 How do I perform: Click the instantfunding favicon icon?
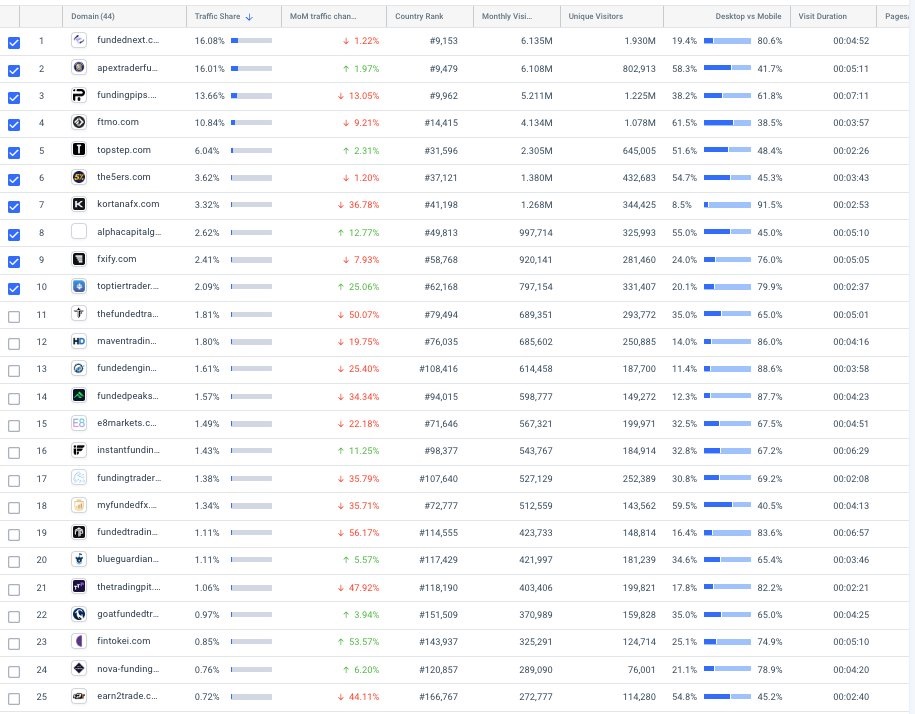tap(79, 450)
